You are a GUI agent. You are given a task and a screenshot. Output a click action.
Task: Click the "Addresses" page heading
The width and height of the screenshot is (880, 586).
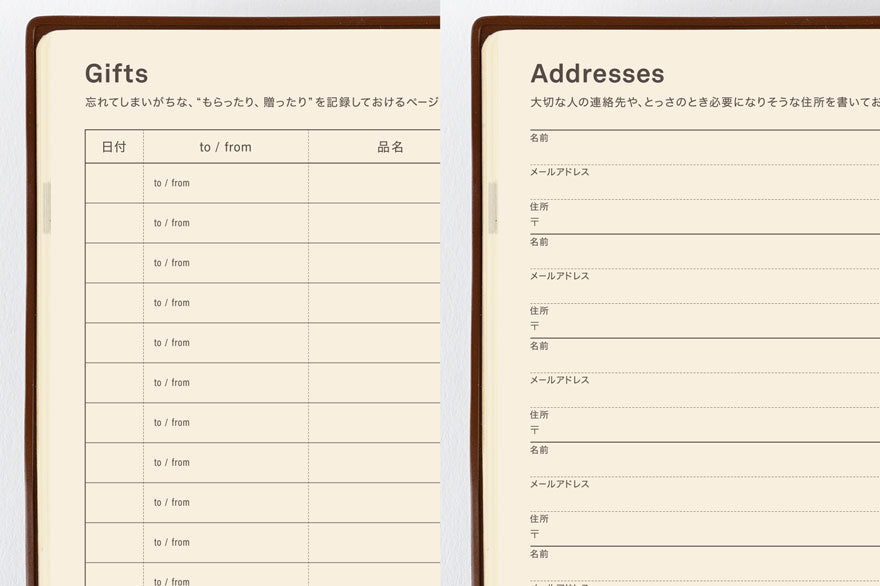pyautogui.click(x=598, y=73)
